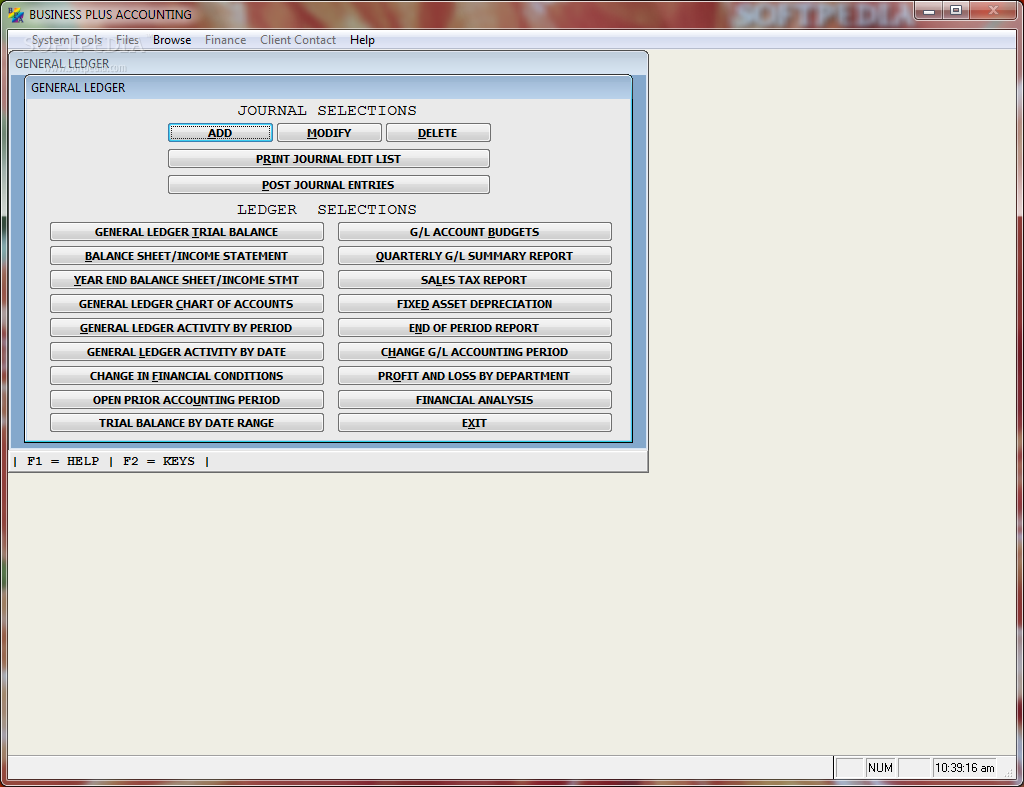This screenshot has width=1024, height=787.
Task: Open Trial Balance by Date Range
Action: tap(187, 423)
